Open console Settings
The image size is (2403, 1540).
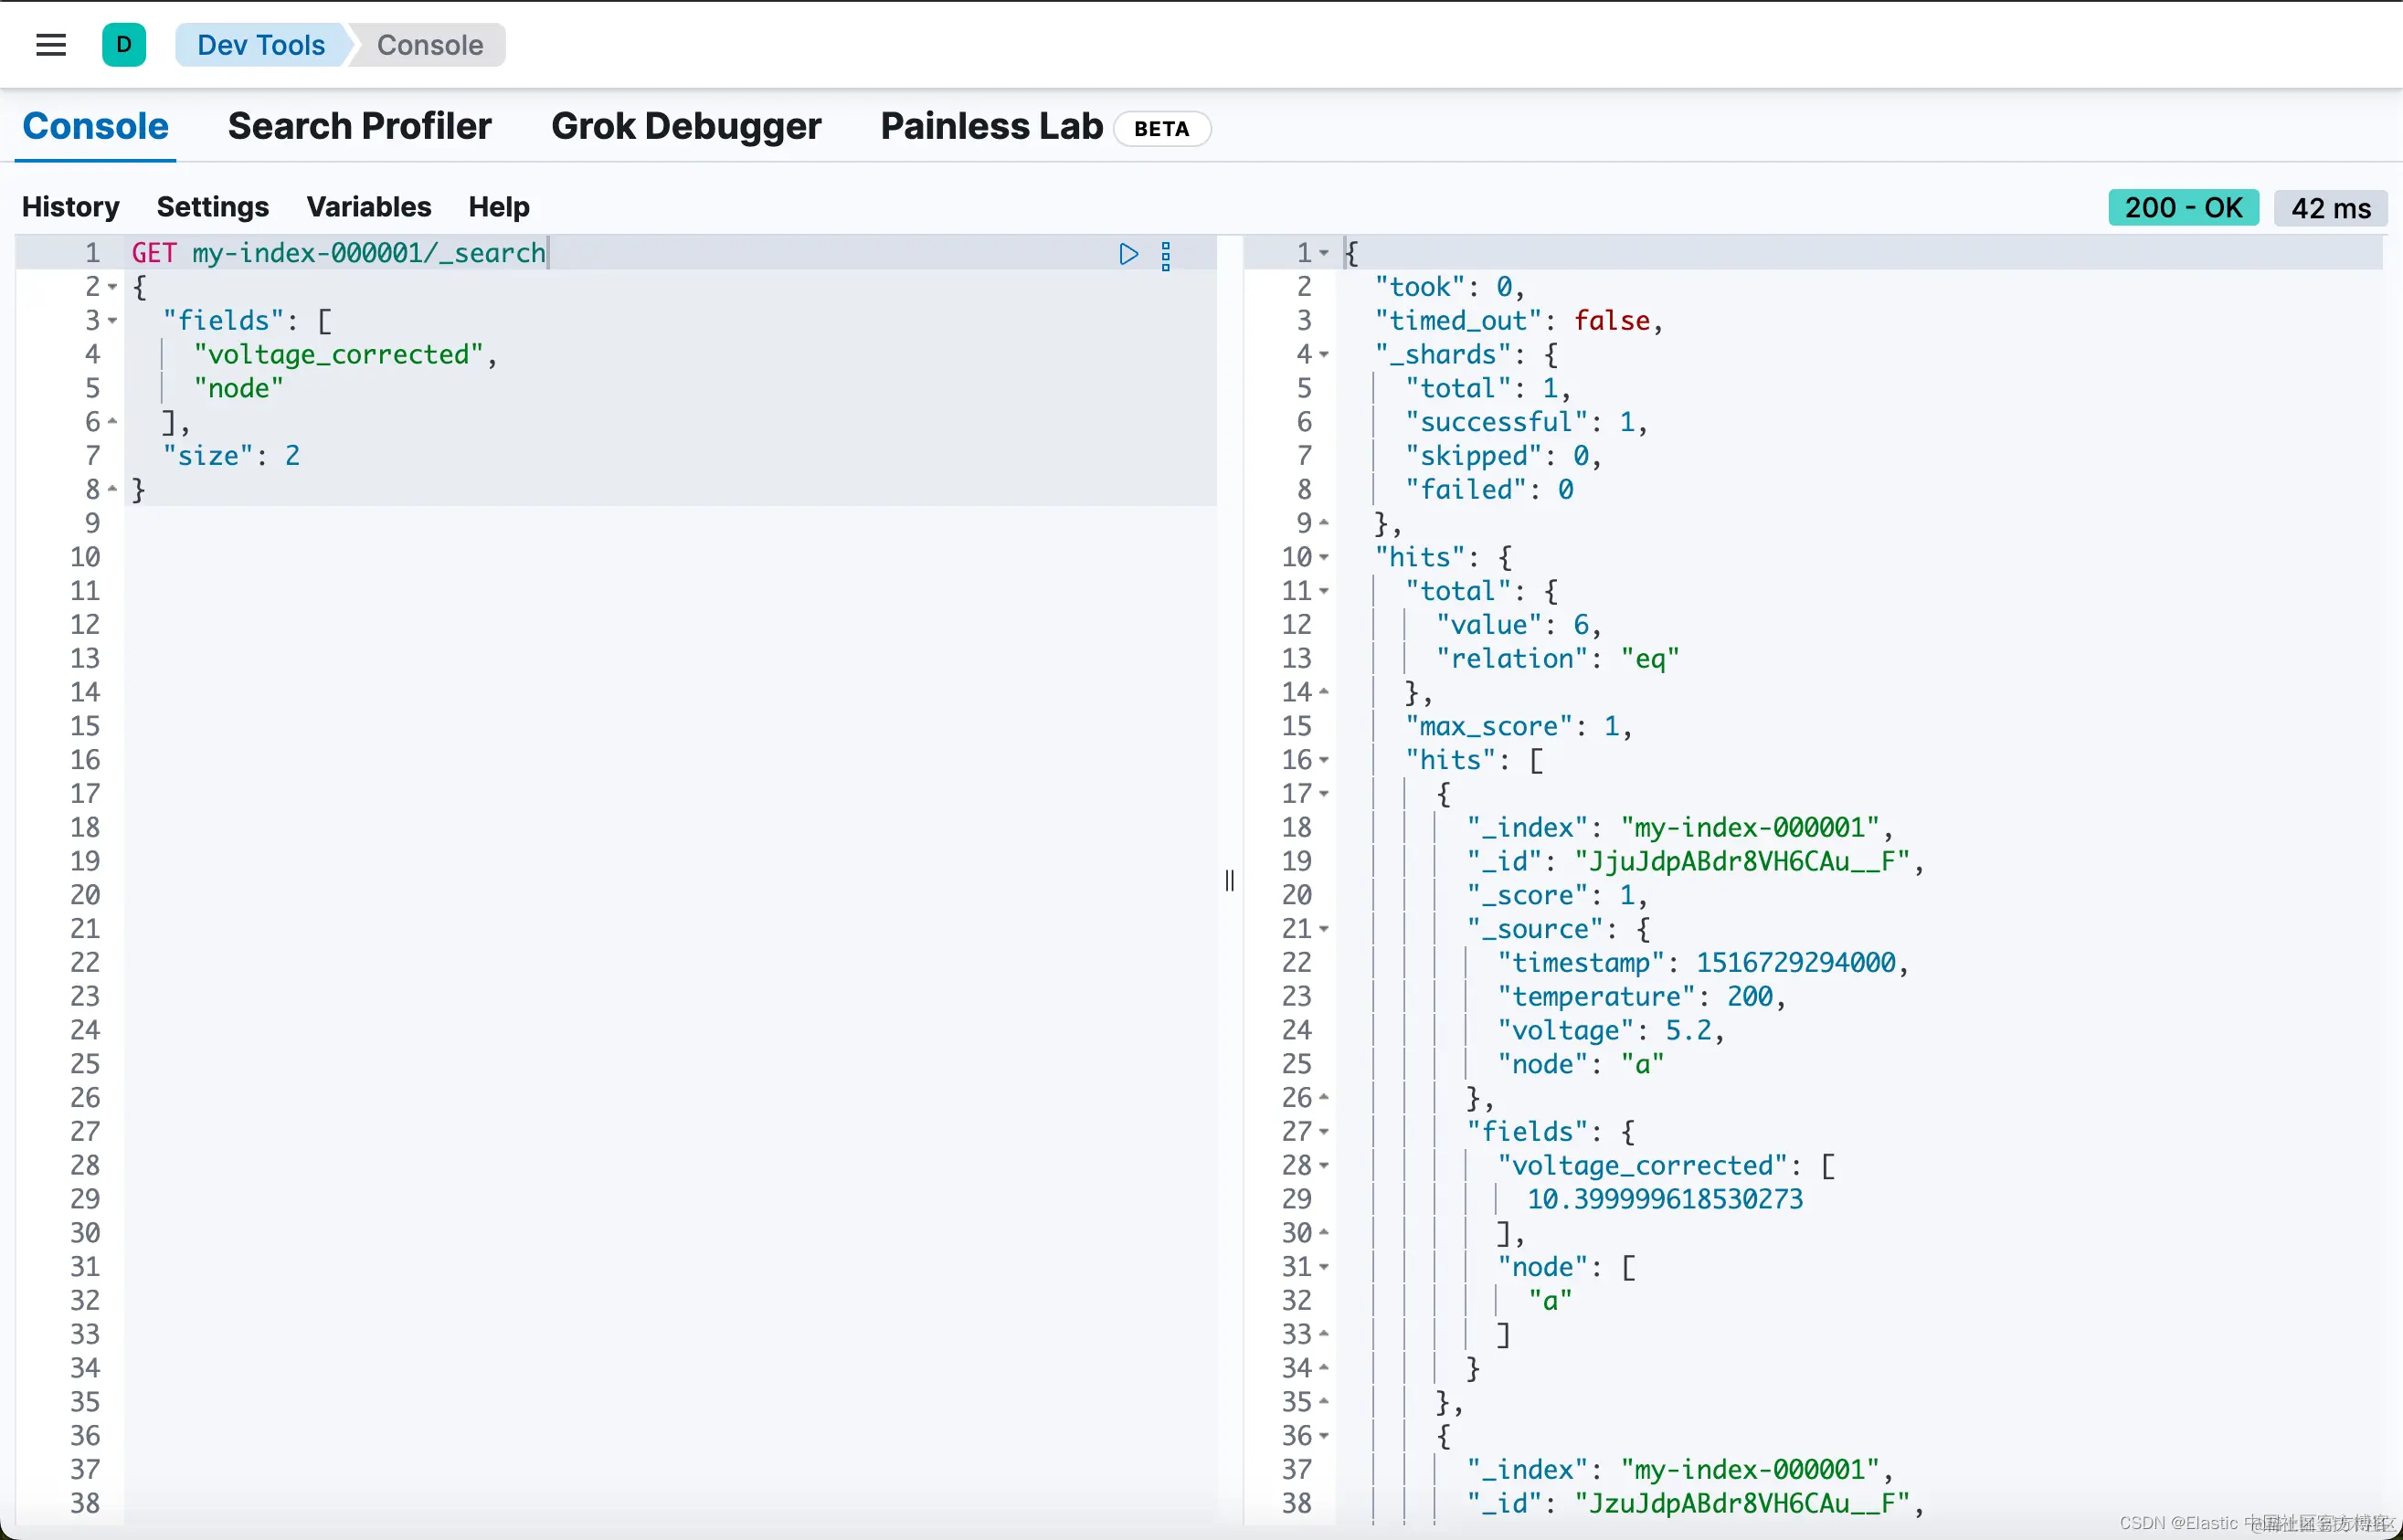point(213,207)
